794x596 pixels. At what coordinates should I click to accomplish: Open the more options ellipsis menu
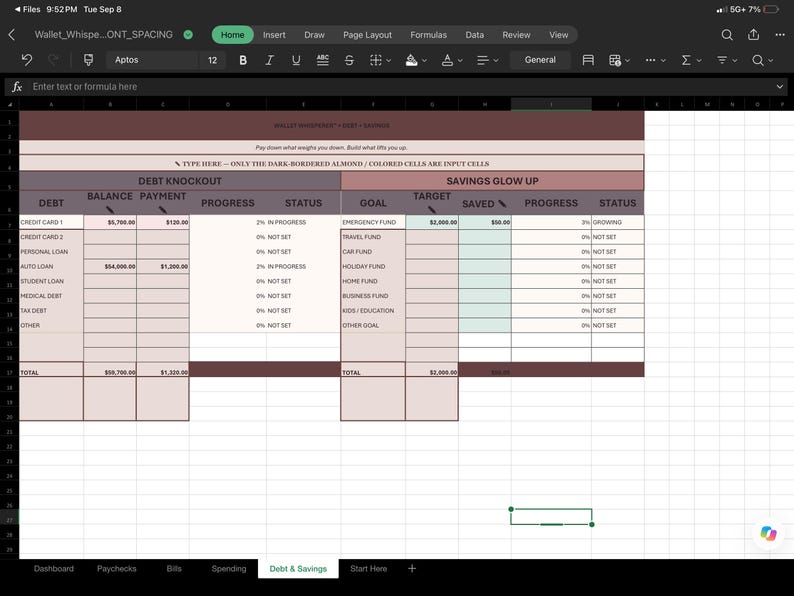pyautogui.click(x=780, y=34)
